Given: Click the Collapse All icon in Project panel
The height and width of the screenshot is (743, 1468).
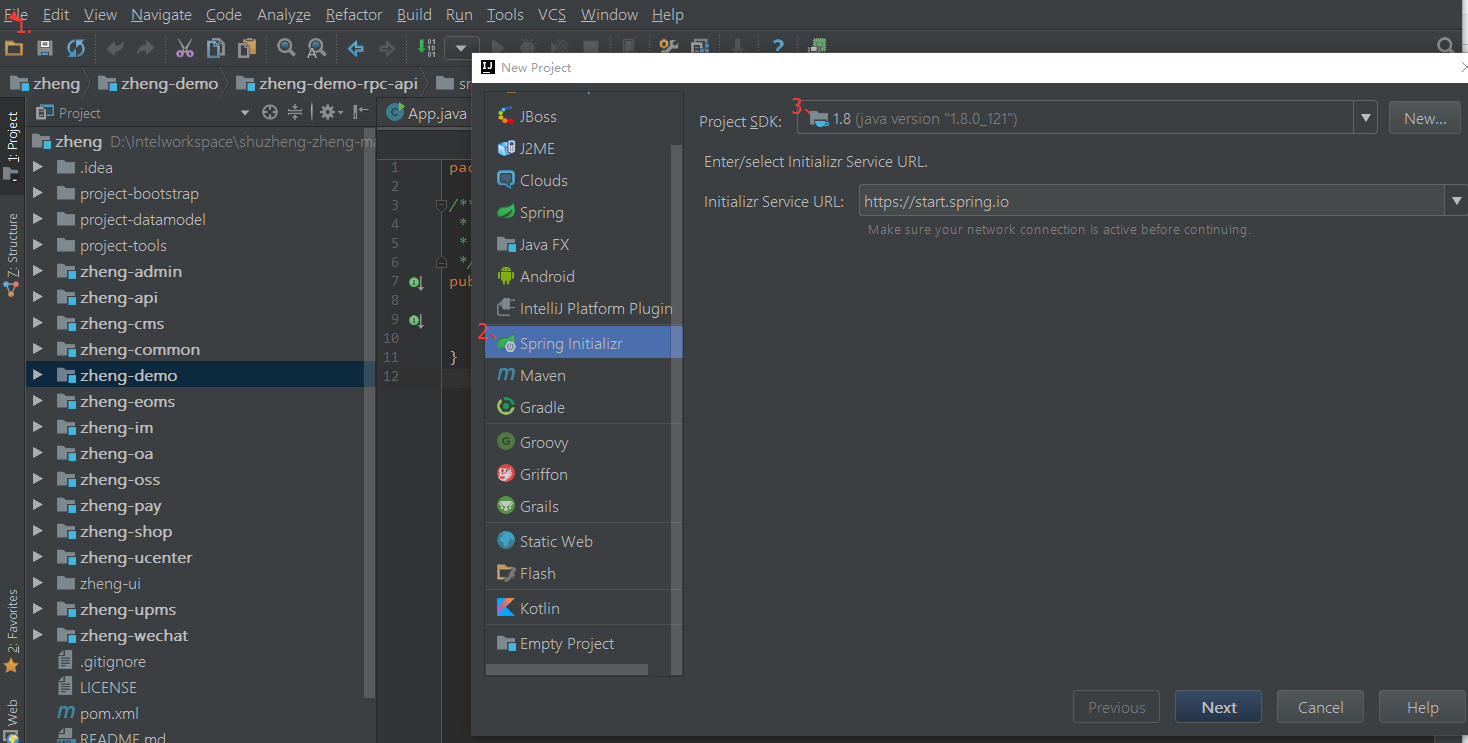Looking at the screenshot, I should tap(295, 112).
